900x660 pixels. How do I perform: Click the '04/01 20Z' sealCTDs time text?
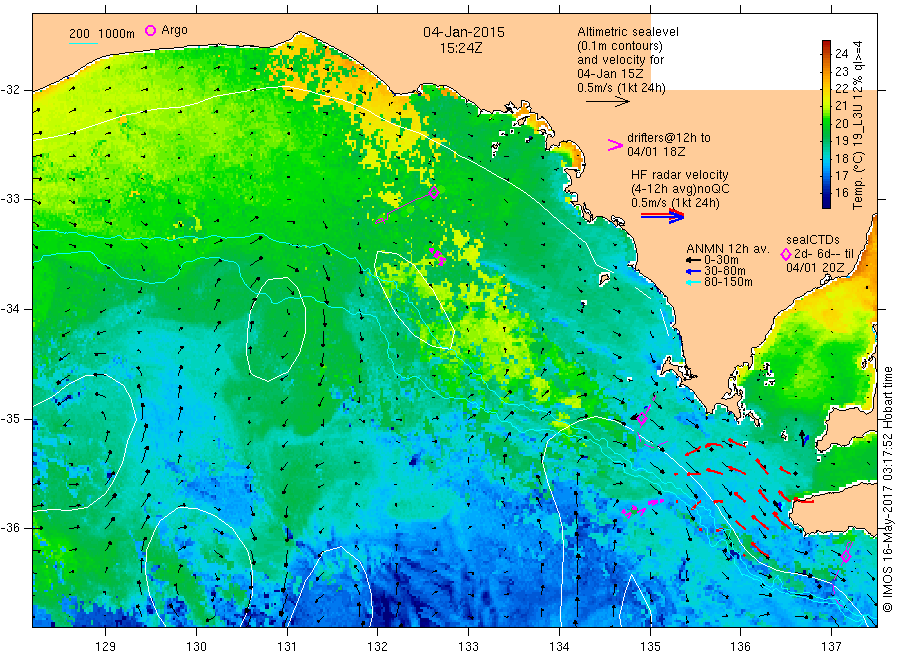click(x=815, y=268)
